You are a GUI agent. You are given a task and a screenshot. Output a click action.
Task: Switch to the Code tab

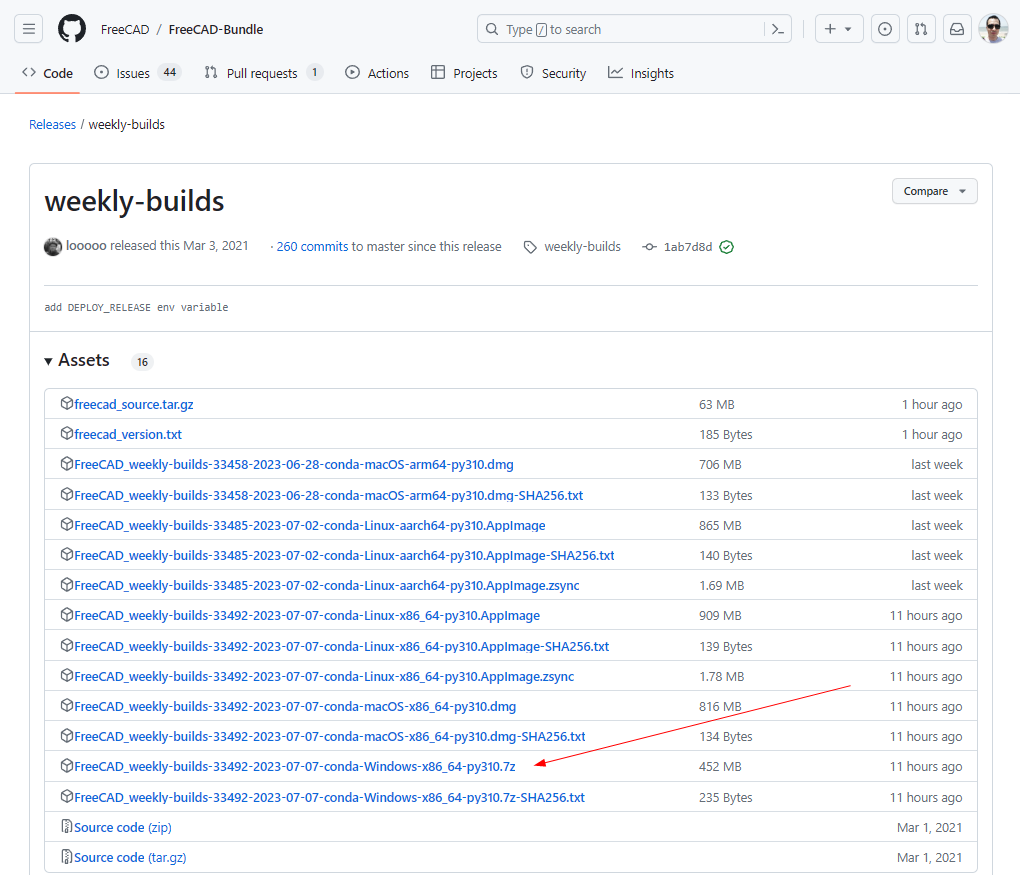pos(47,74)
